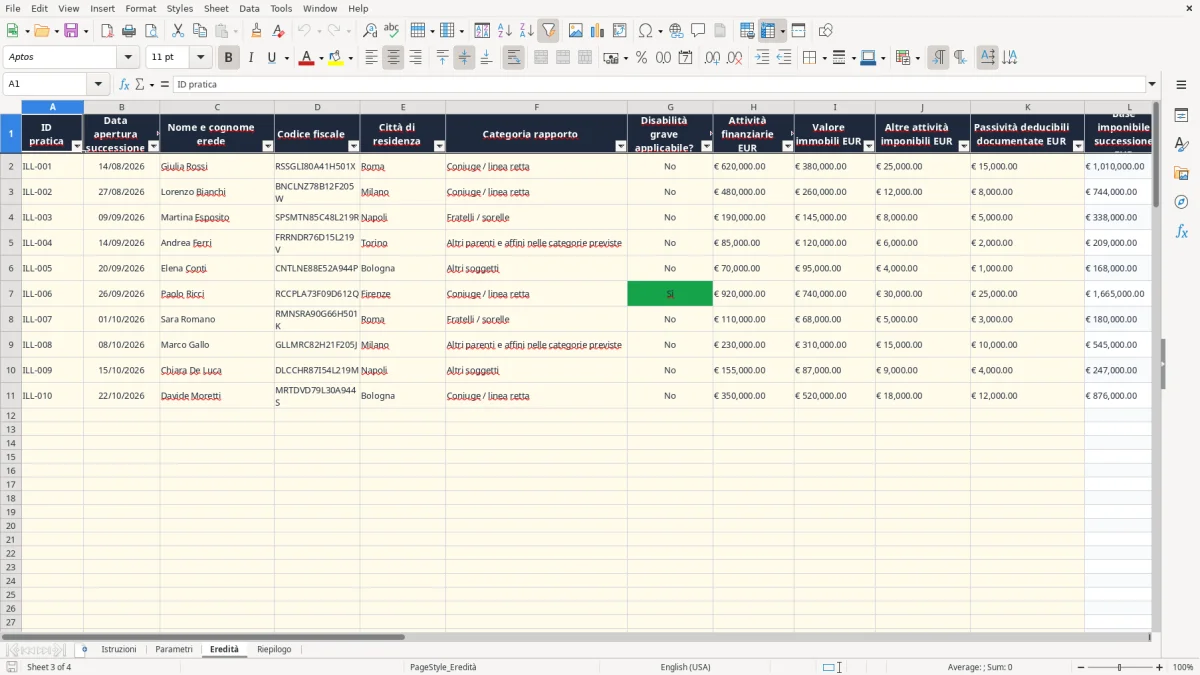Viewport: 1200px width, 675px height.
Task: Click into the formula input line
Action: click(659, 84)
